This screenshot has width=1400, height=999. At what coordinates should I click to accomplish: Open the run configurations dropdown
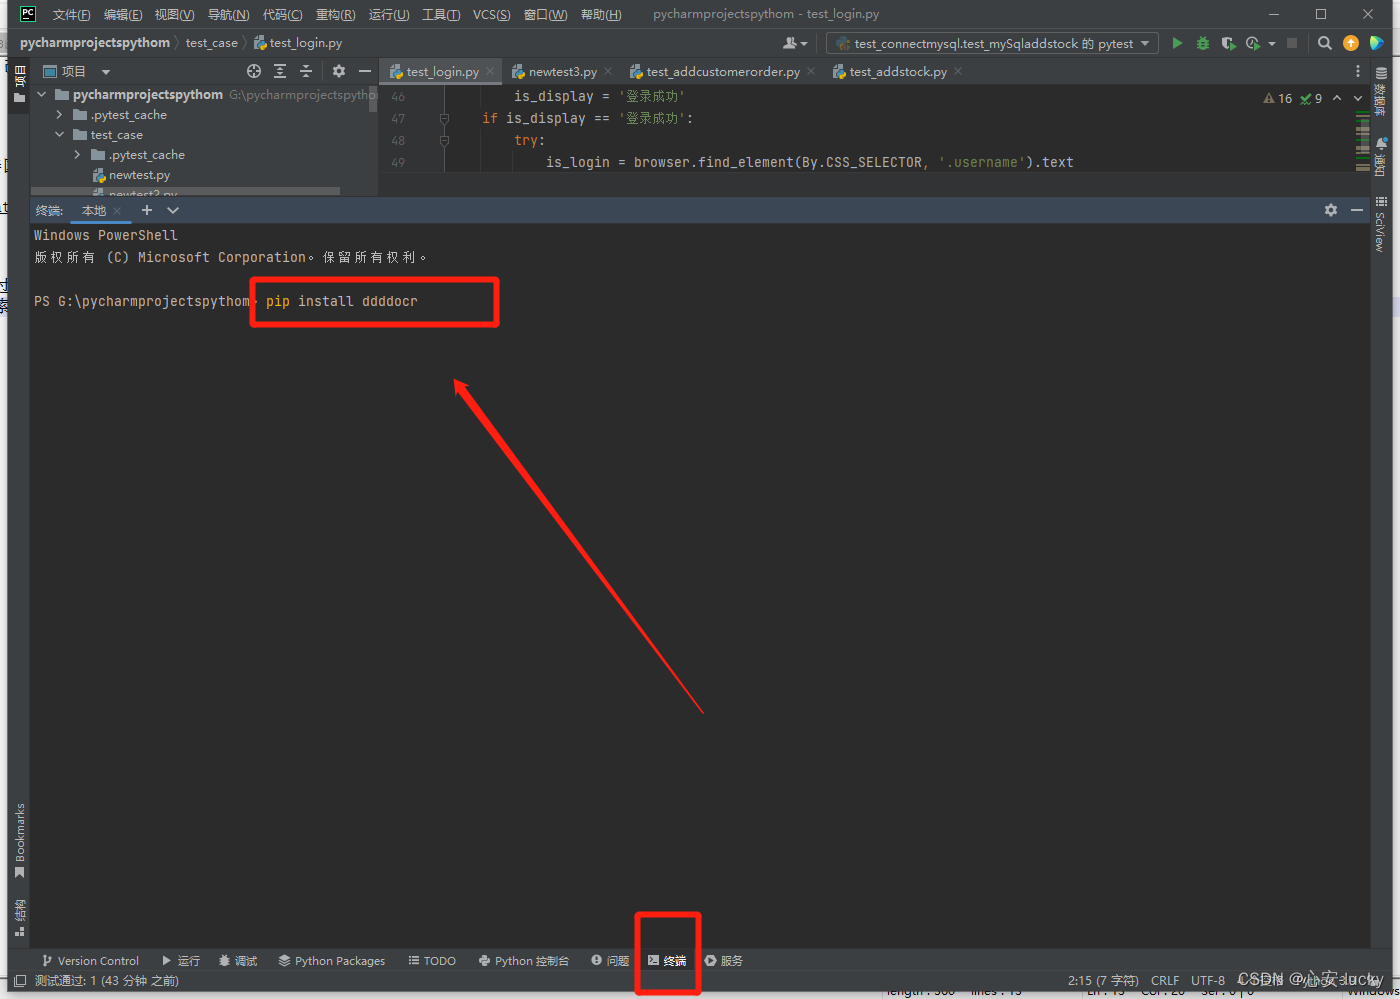tap(1144, 43)
